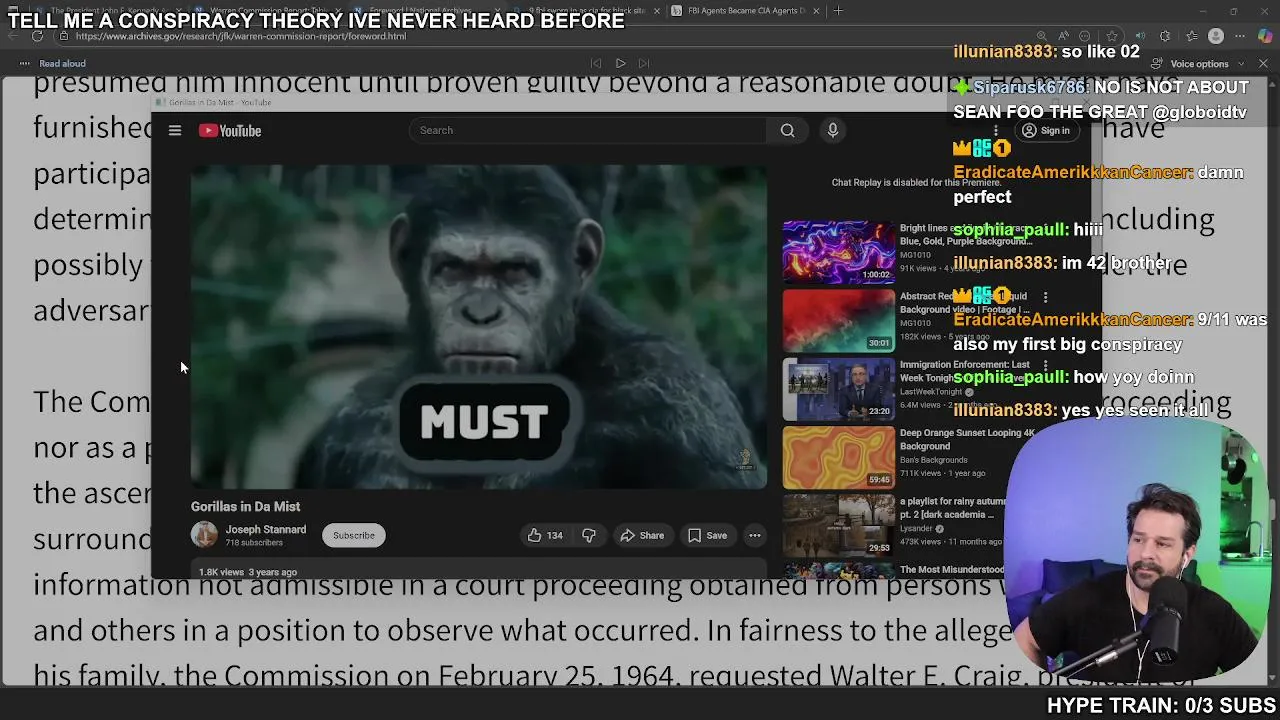Focus the YouTube Search input field
Viewport: 1280px width, 720px height.
pos(588,130)
